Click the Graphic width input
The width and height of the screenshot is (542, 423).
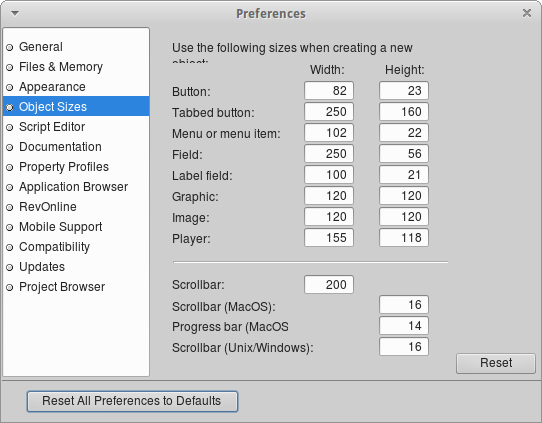click(x=329, y=196)
